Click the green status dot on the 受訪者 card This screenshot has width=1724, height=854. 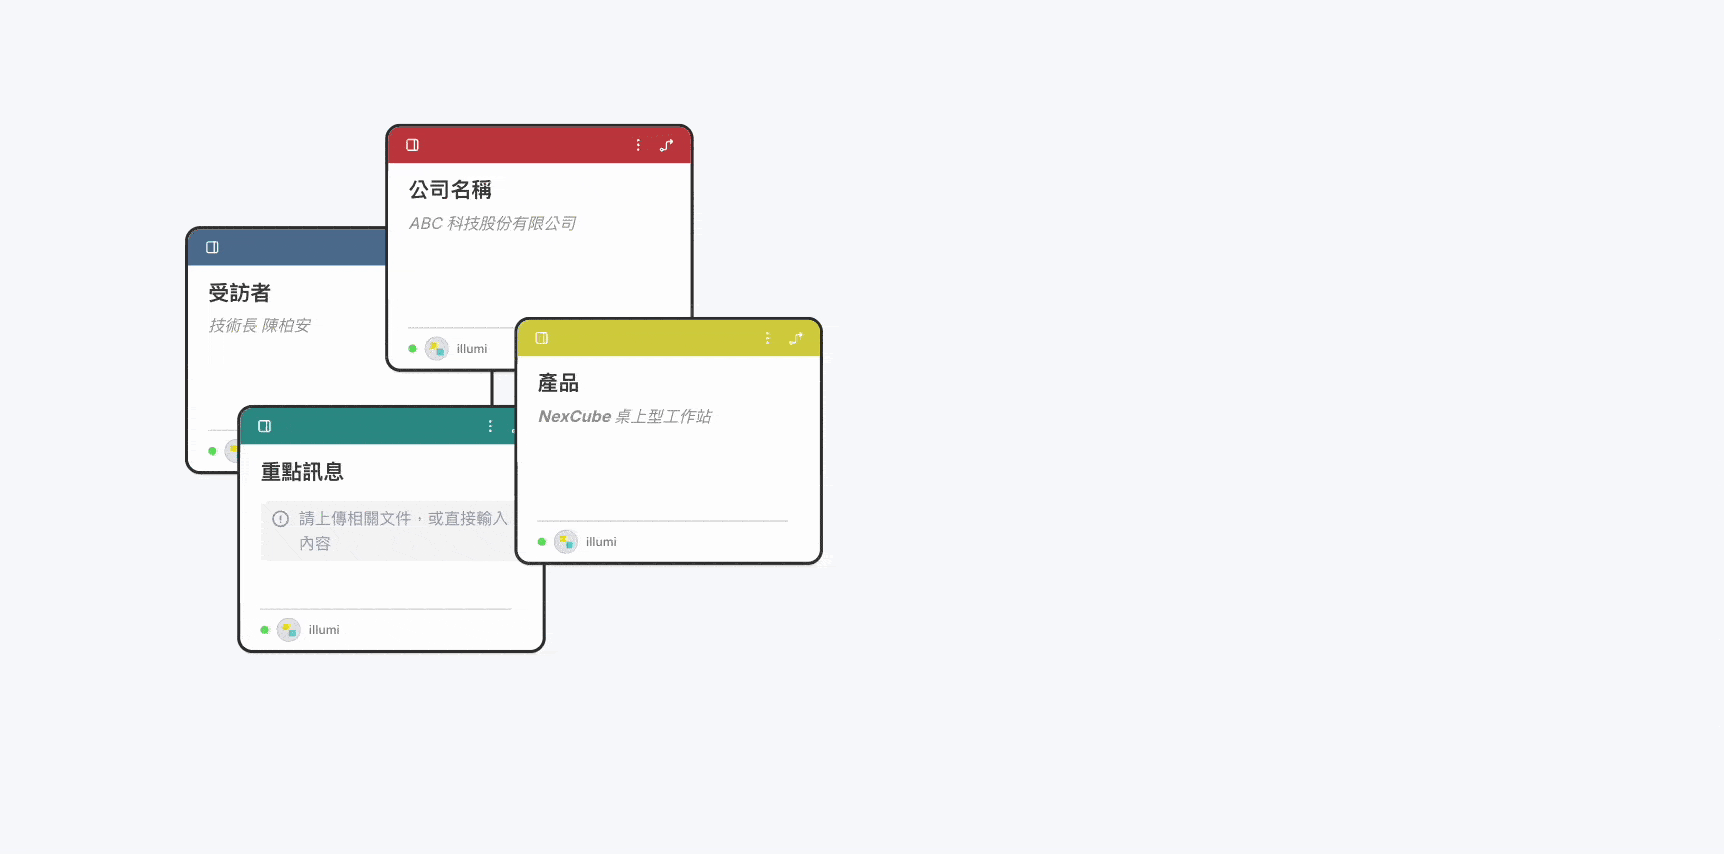pyautogui.click(x=212, y=451)
